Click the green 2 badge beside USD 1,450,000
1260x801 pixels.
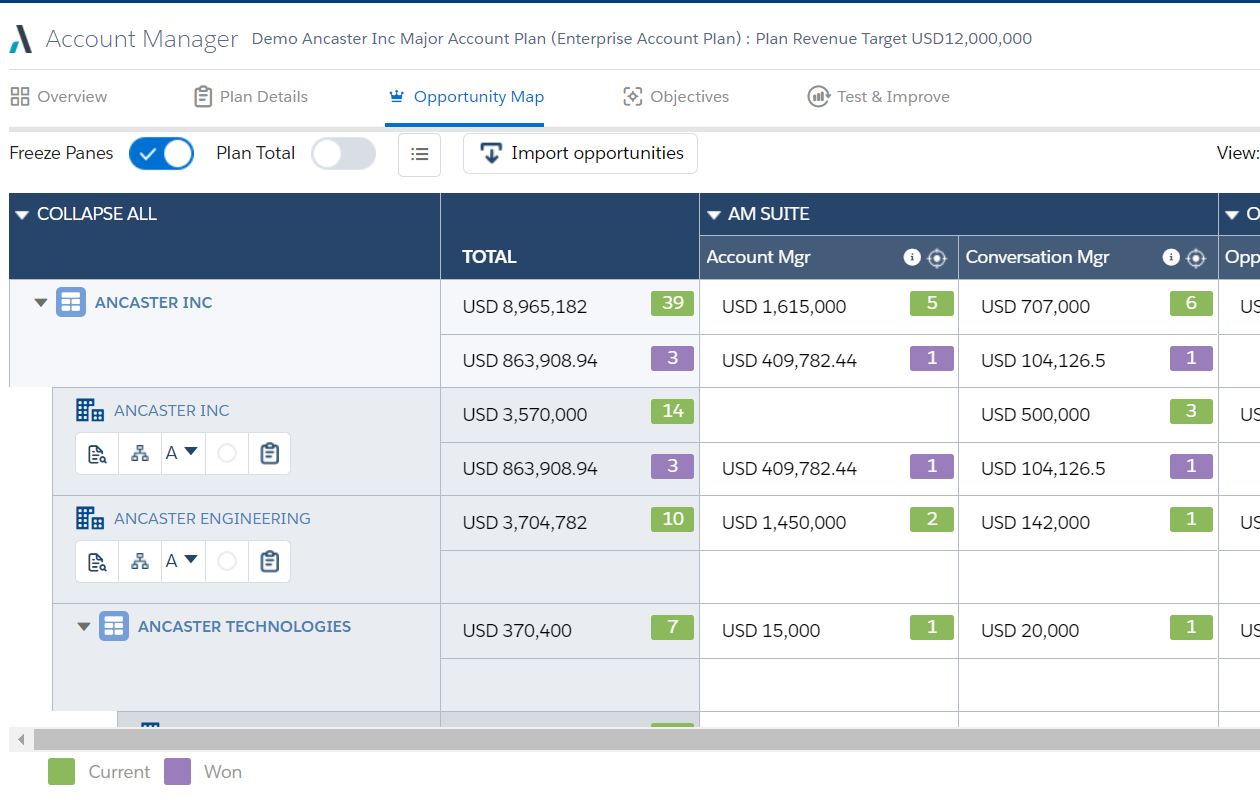coord(932,519)
